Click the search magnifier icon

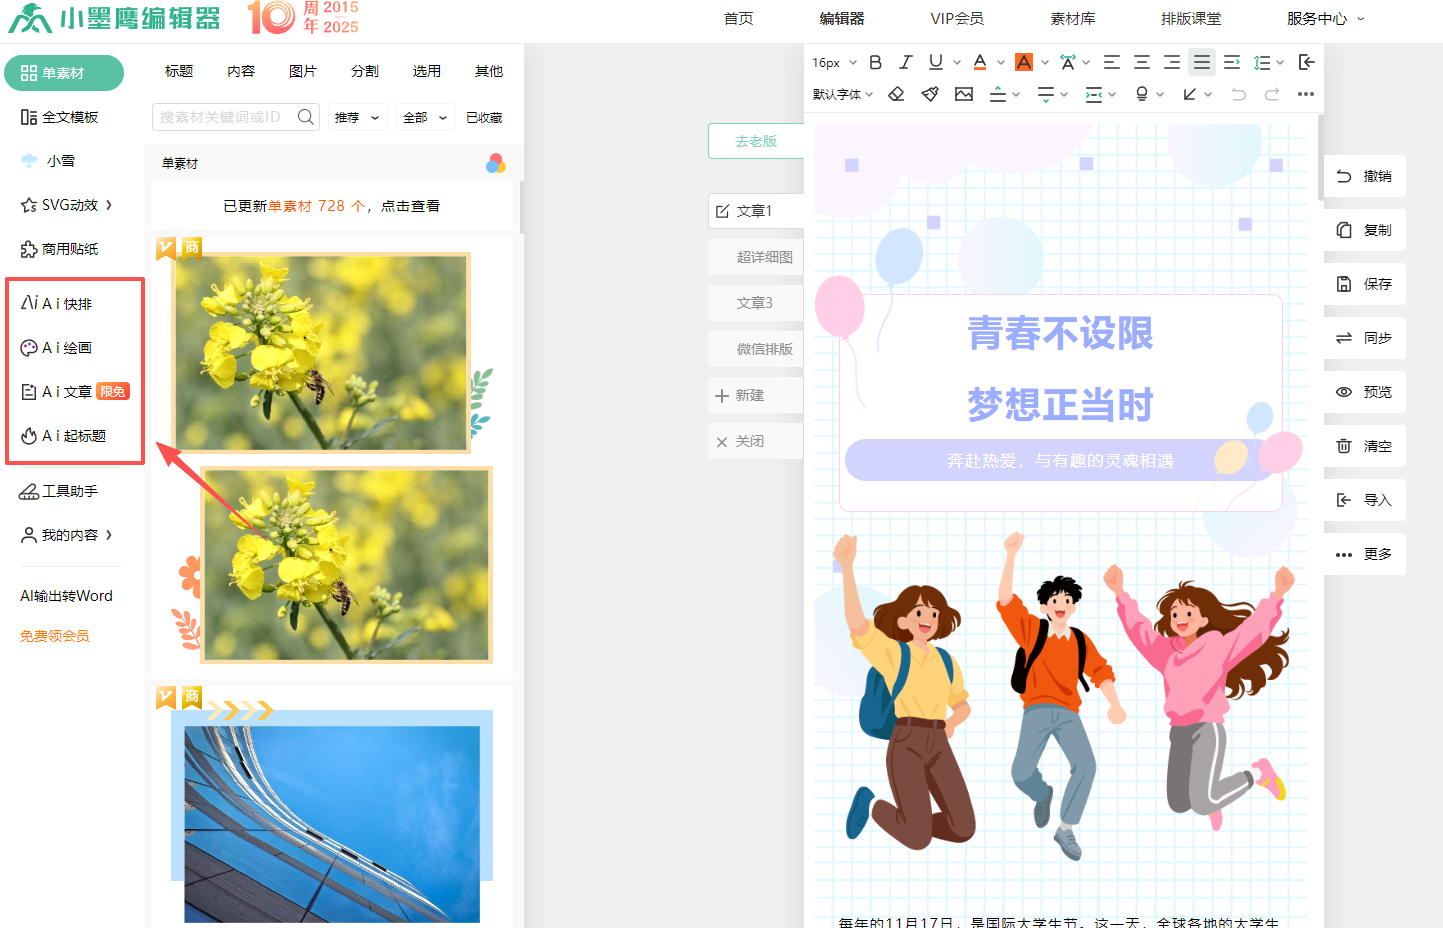(306, 117)
